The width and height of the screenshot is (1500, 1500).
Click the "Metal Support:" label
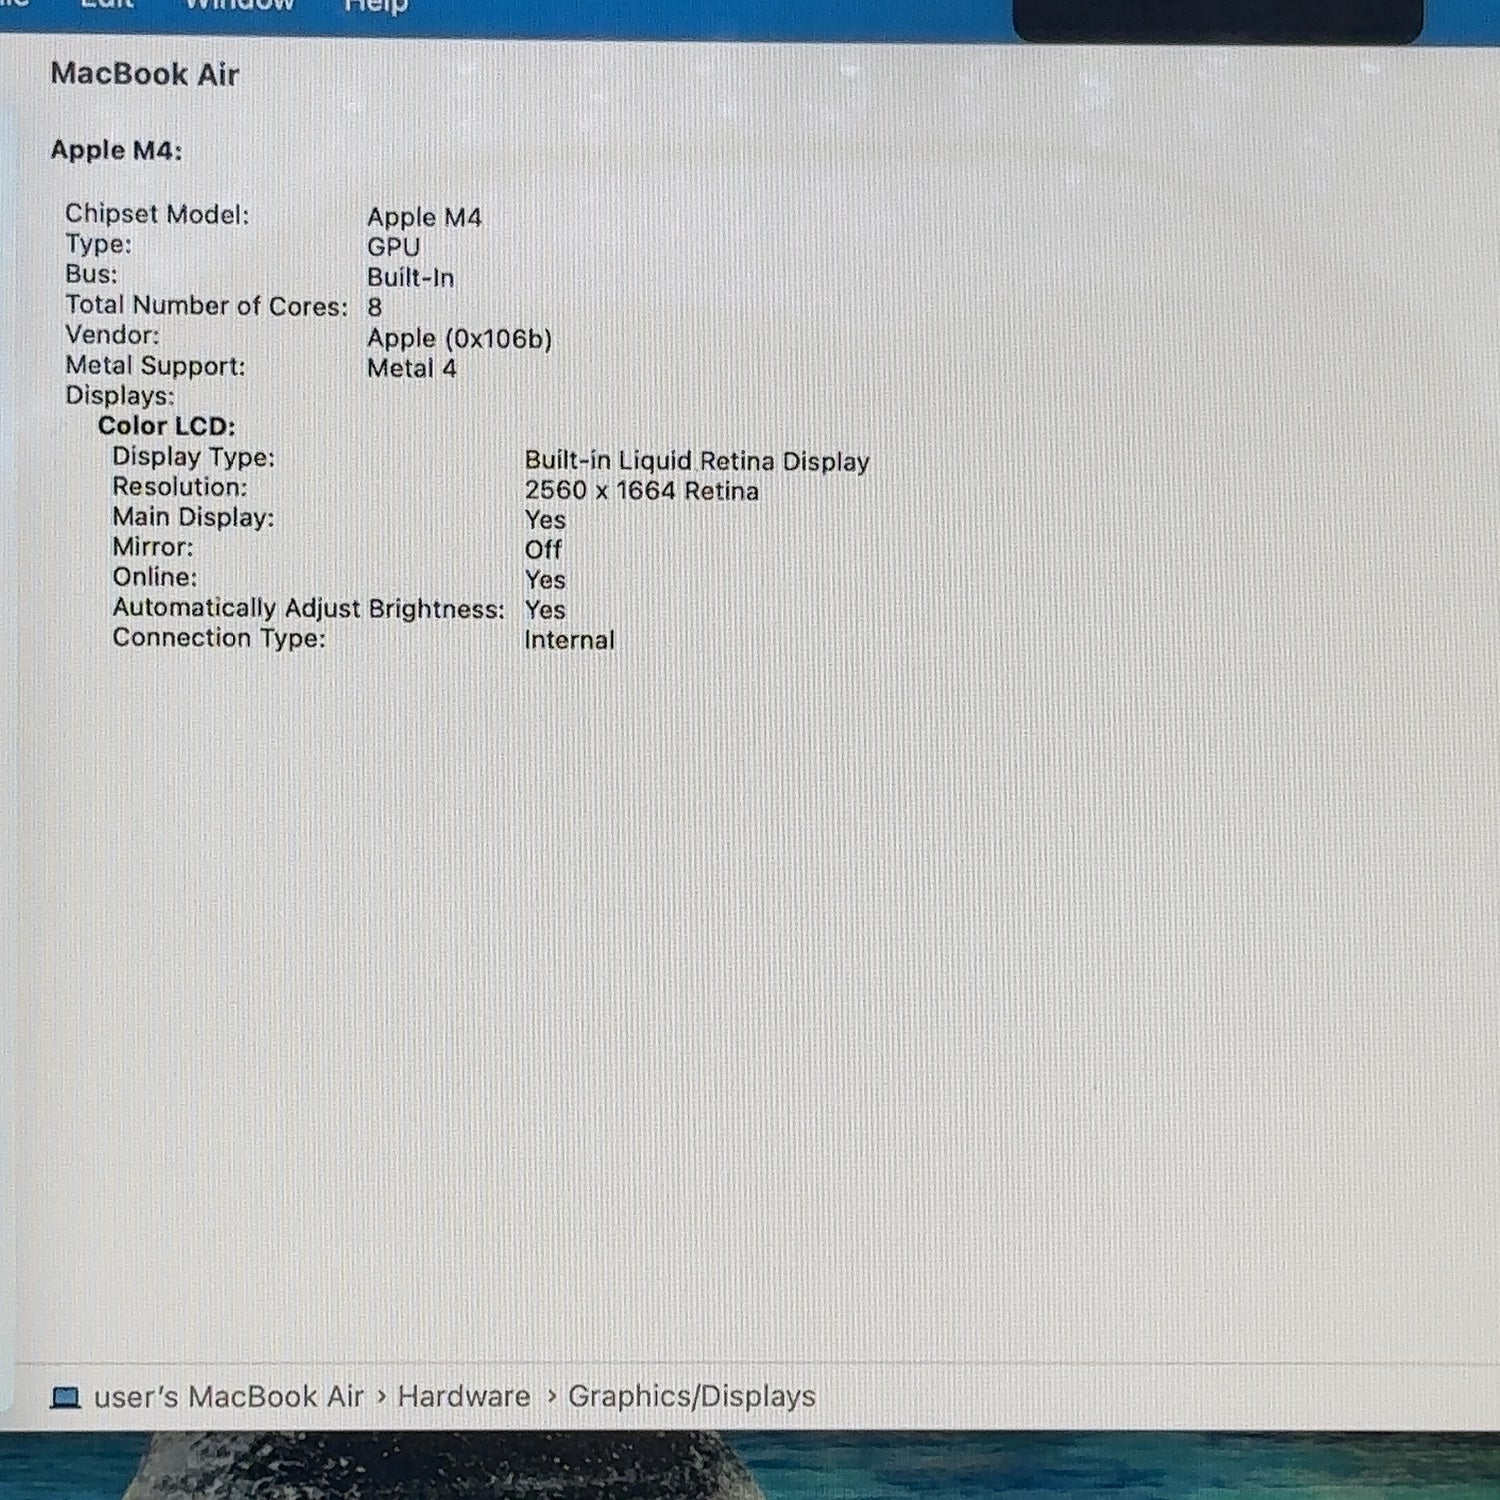pos(155,366)
